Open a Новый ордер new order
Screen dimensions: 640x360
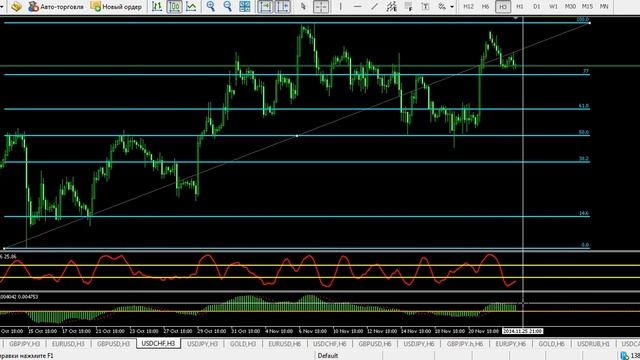(116, 7)
